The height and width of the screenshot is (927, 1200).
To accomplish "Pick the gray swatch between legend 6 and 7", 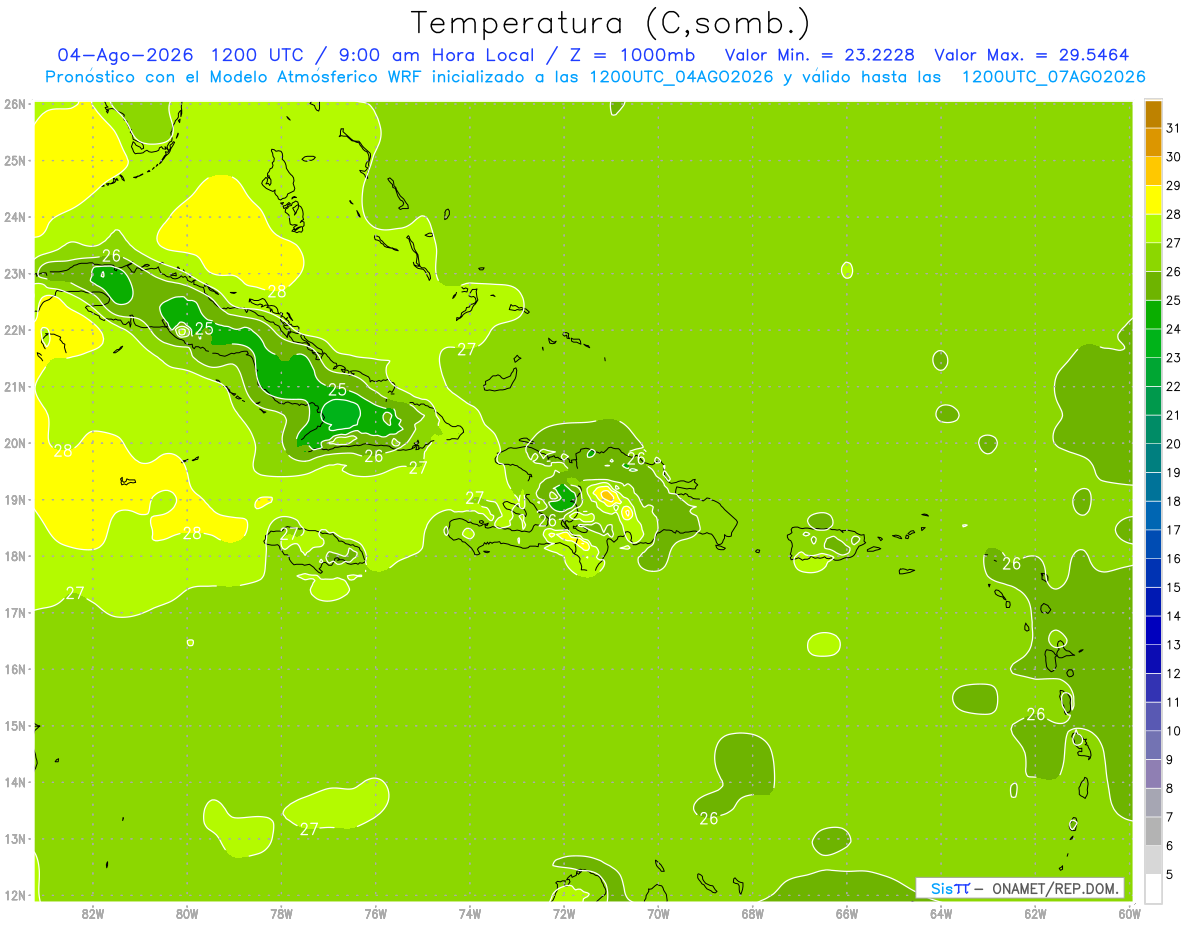I will pyautogui.click(x=1153, y=831).
